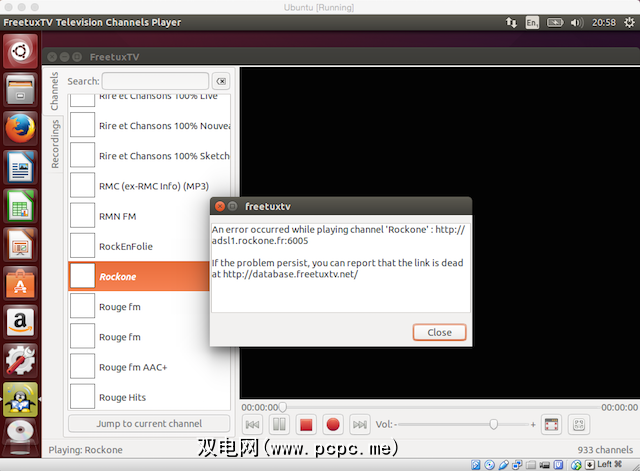
Task: Open network indicator in top panel
Action: pos(511,22)
